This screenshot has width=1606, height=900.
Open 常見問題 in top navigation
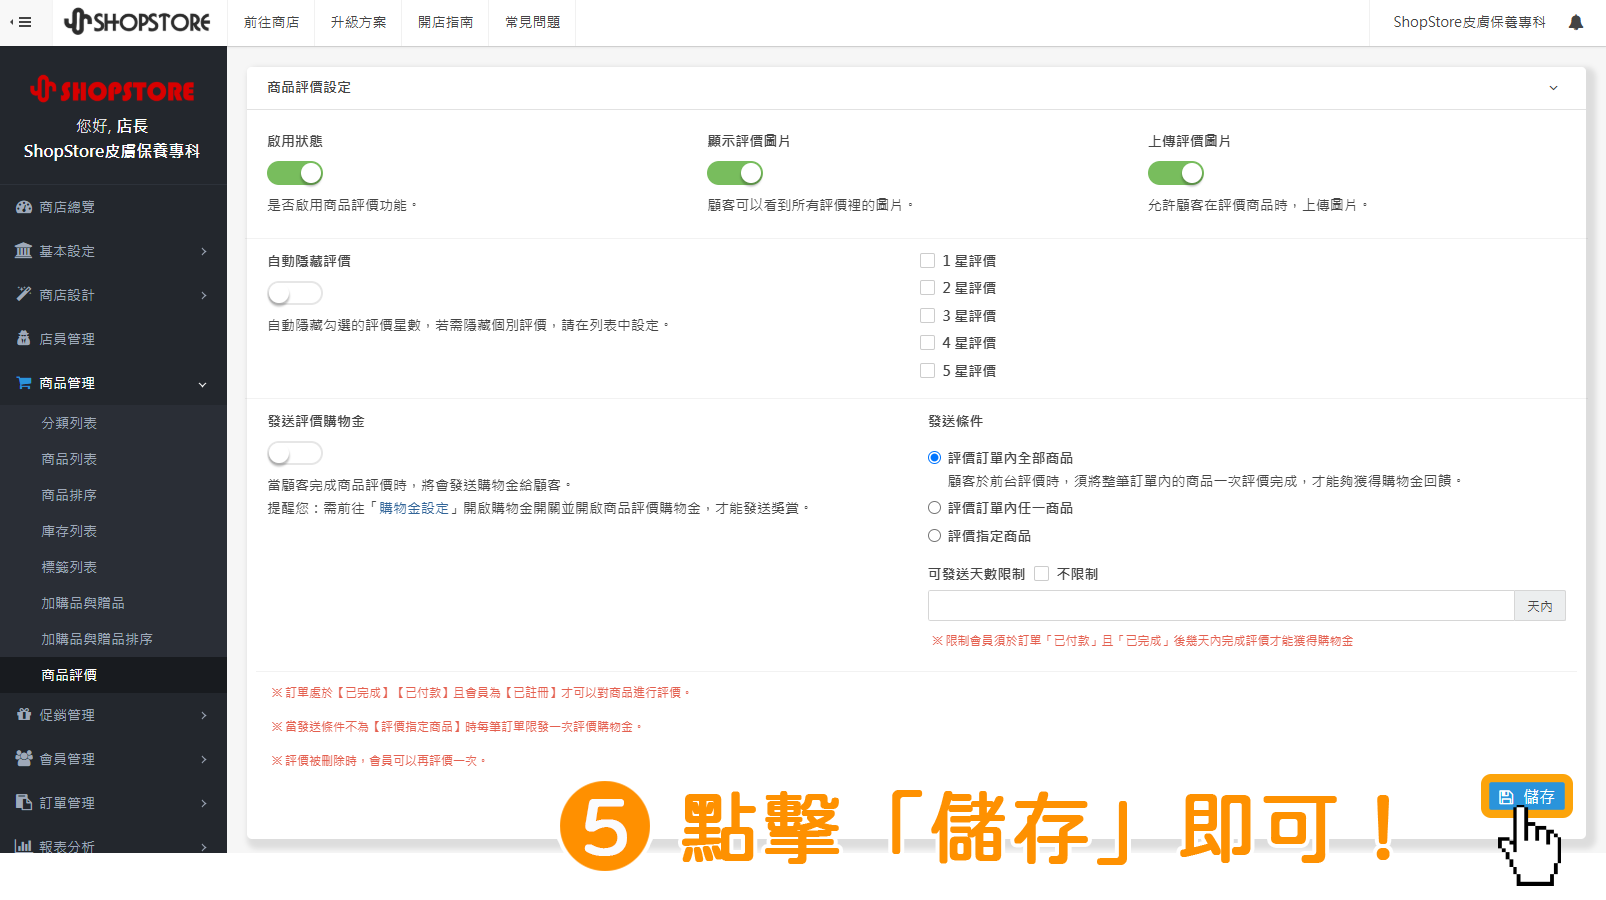[533, 22]
